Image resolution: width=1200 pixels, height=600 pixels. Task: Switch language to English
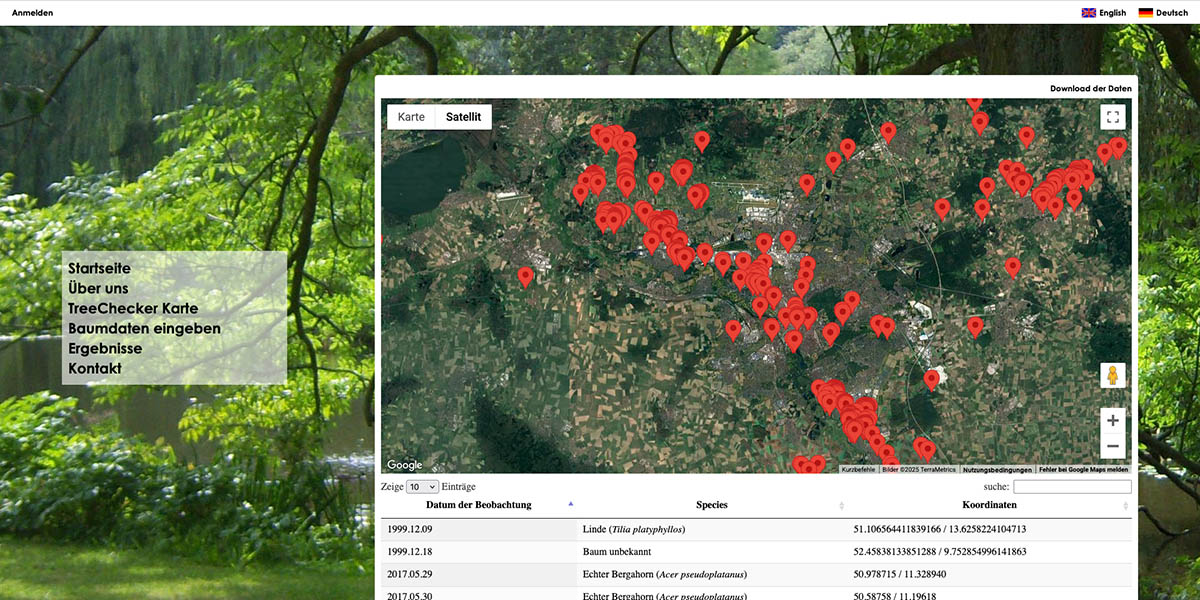coord(1113,13)
